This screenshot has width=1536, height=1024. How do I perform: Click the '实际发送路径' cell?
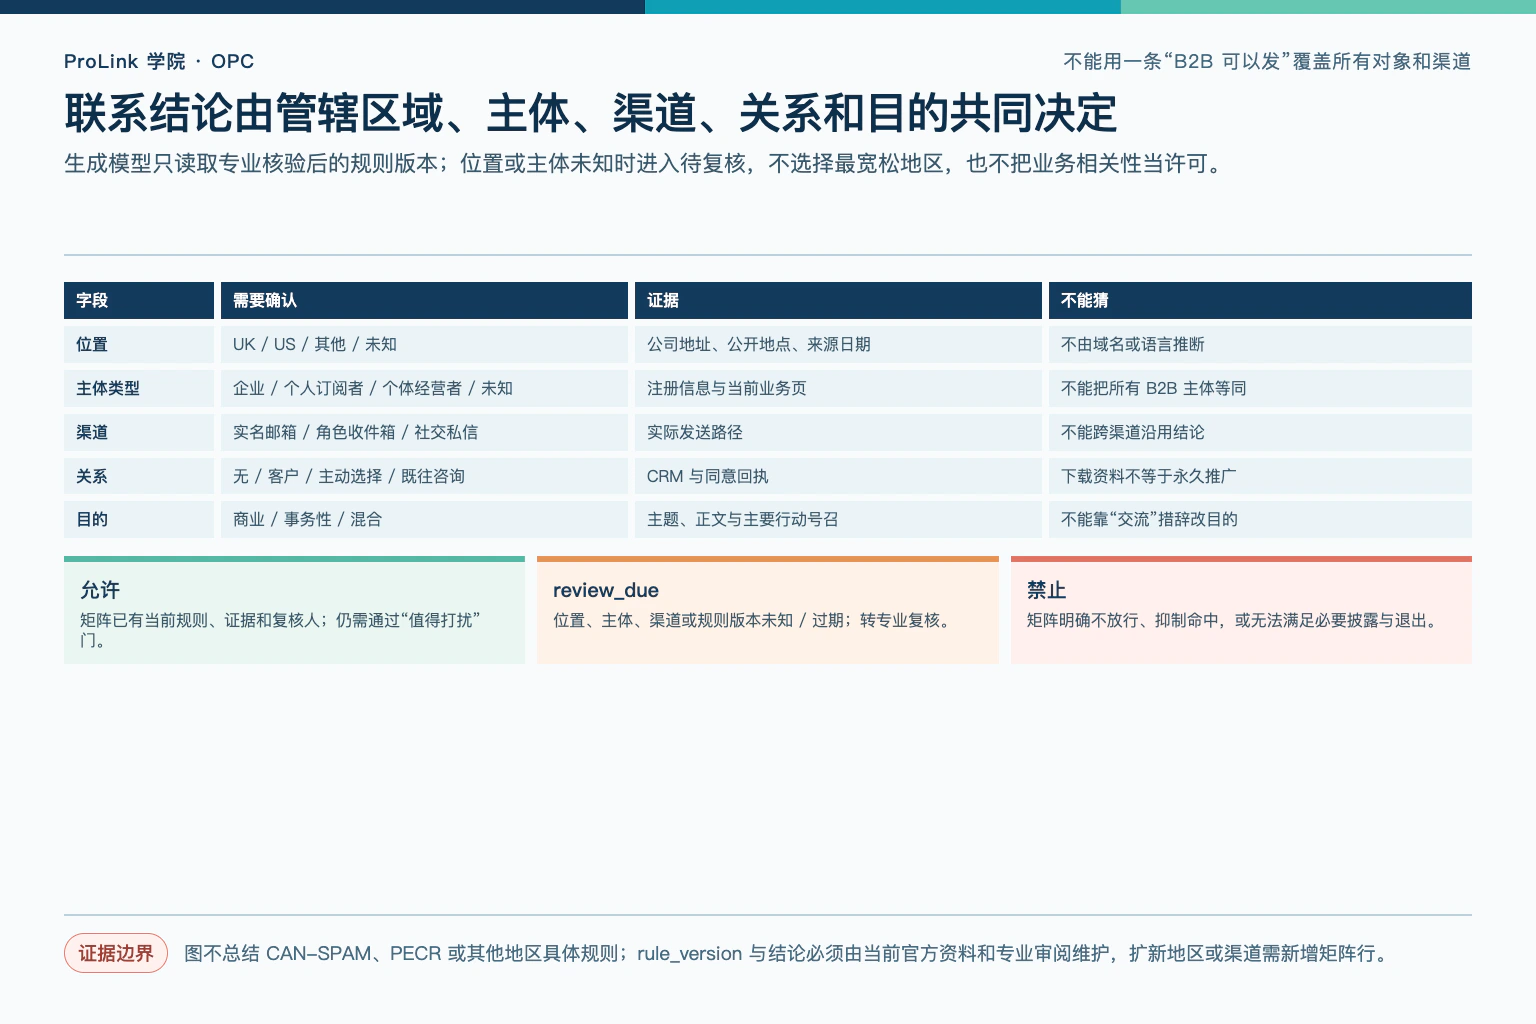838,432
